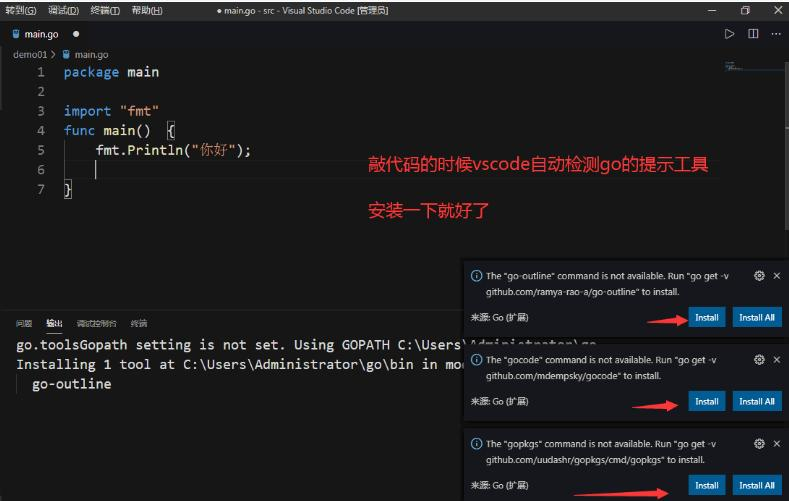Screen dimensions: 789x501
Task: Click Install All in gocode notification
Action: pyautogui.click(x=757, y=401)
